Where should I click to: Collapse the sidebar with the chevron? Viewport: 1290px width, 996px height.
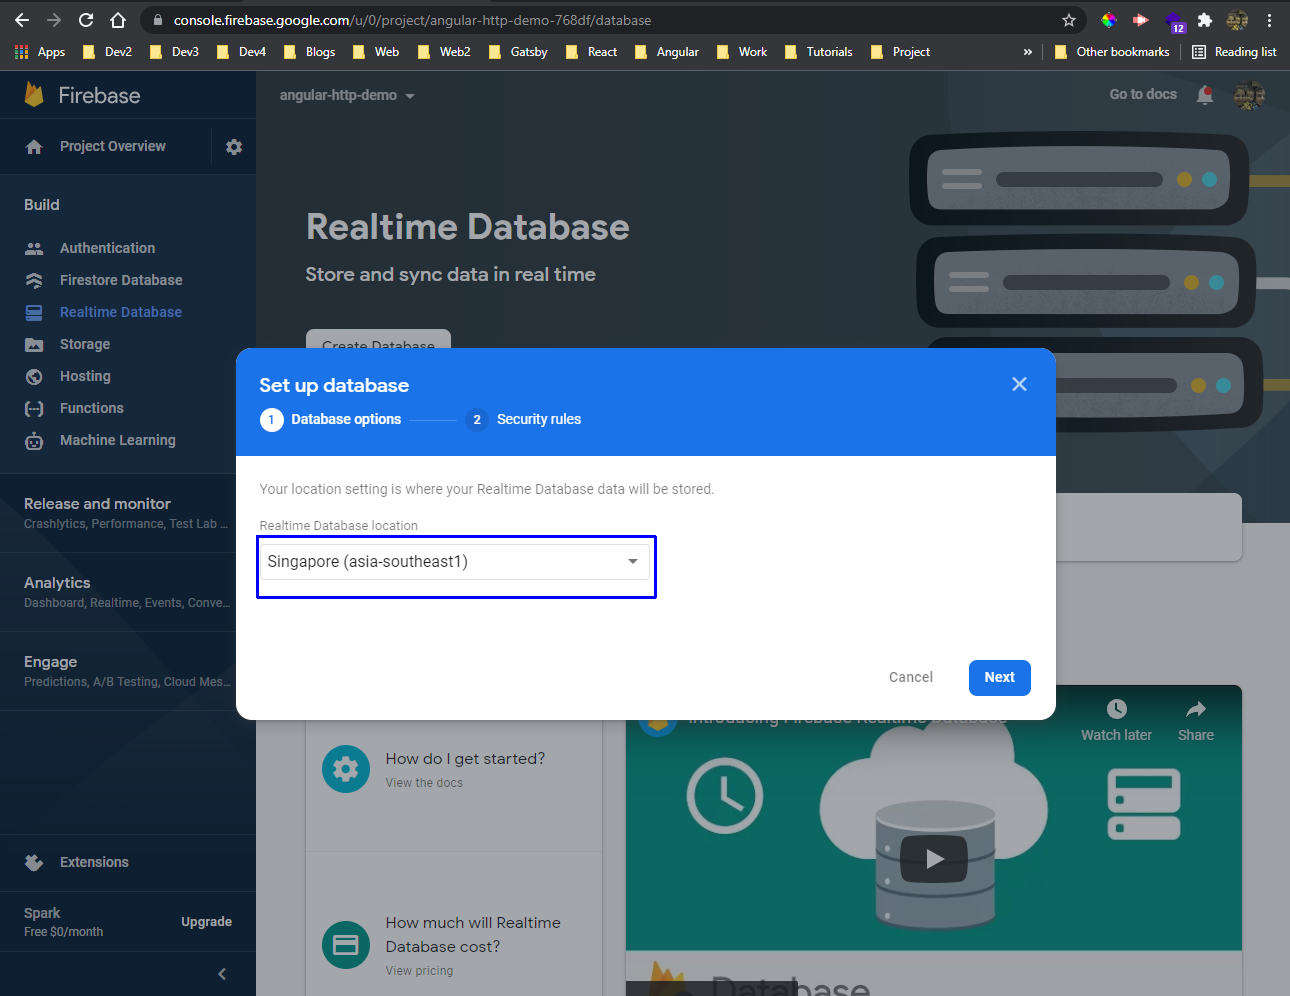pos(222,974)
